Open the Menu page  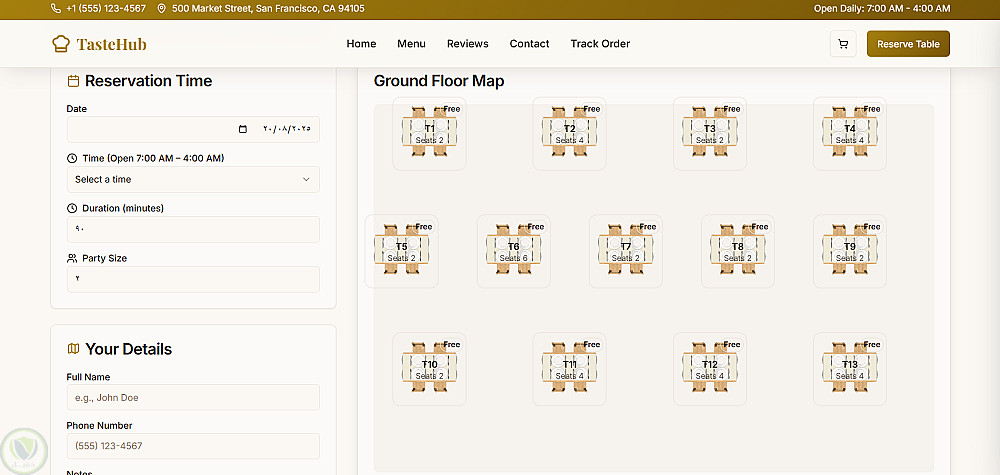click(x=411, y=44)
